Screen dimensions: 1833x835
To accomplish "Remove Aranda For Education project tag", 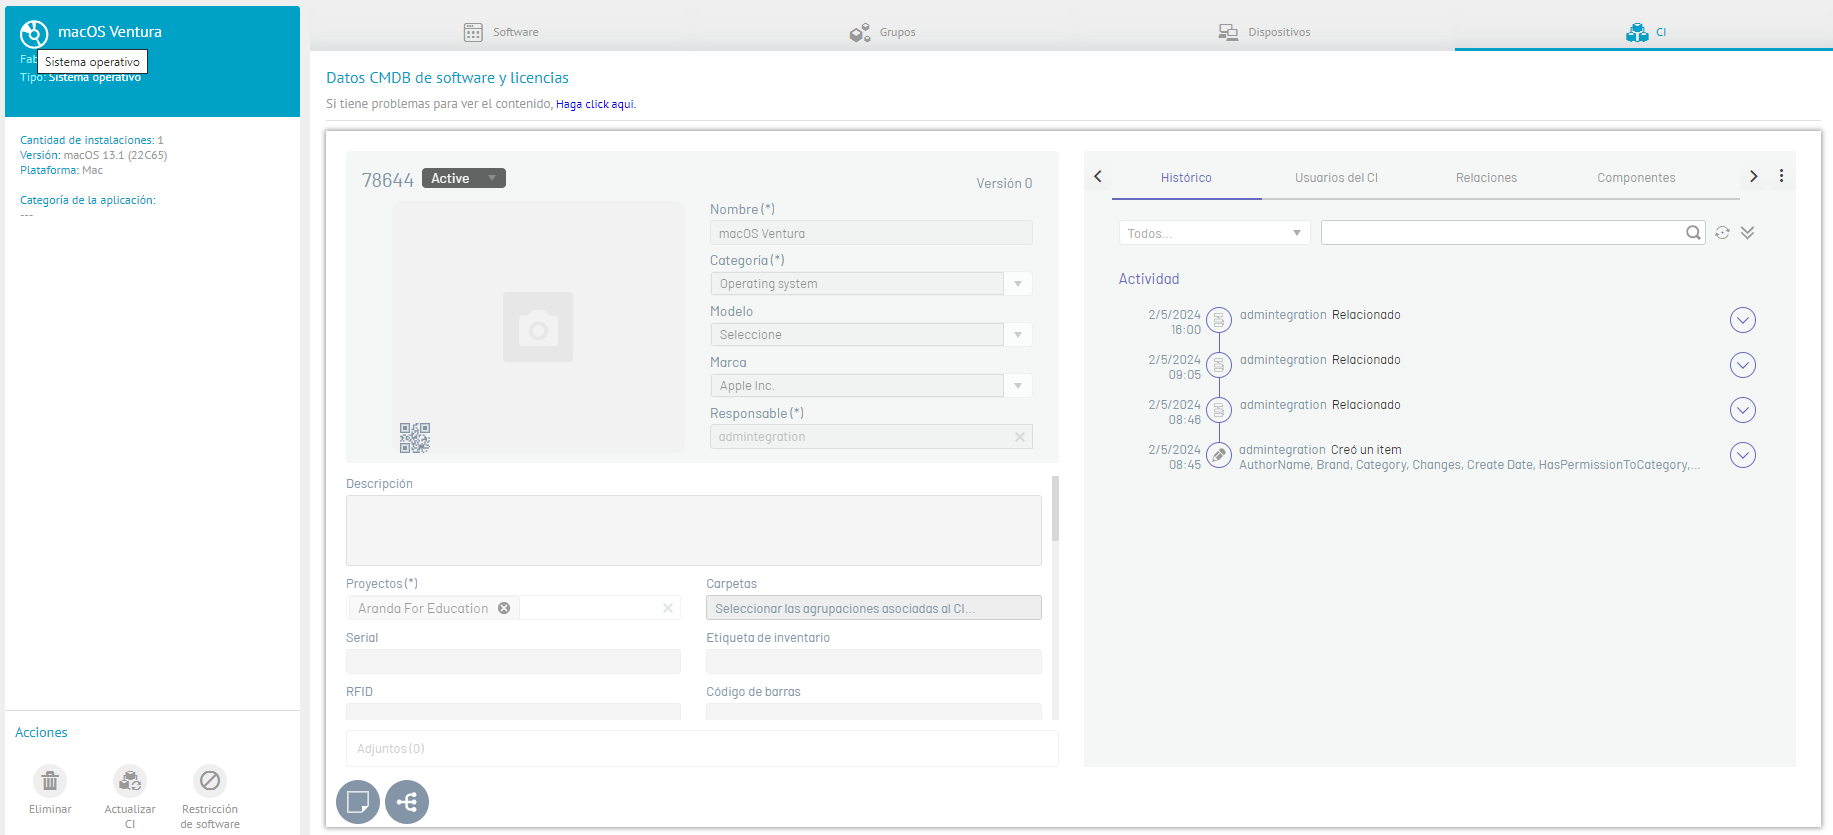I will [x=504, y=608].
